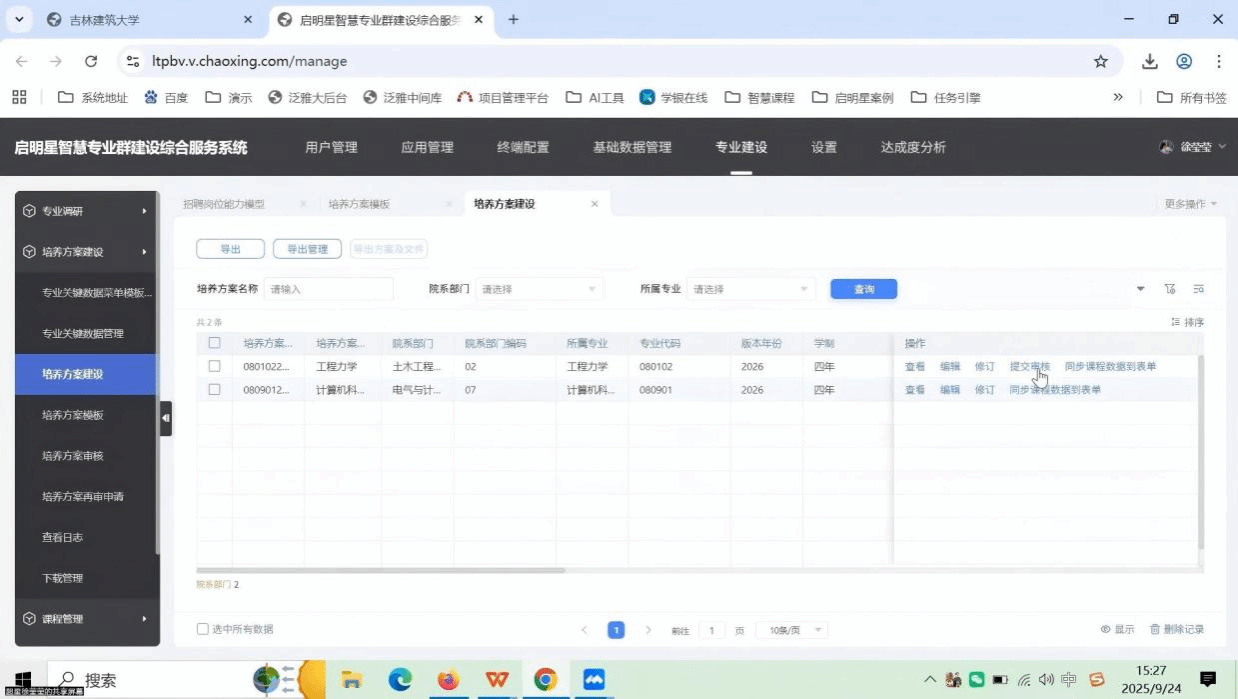The image size is (1238, 699).
Task: Open the 10条/页 page size dropdown
Action: pos(792,630)
